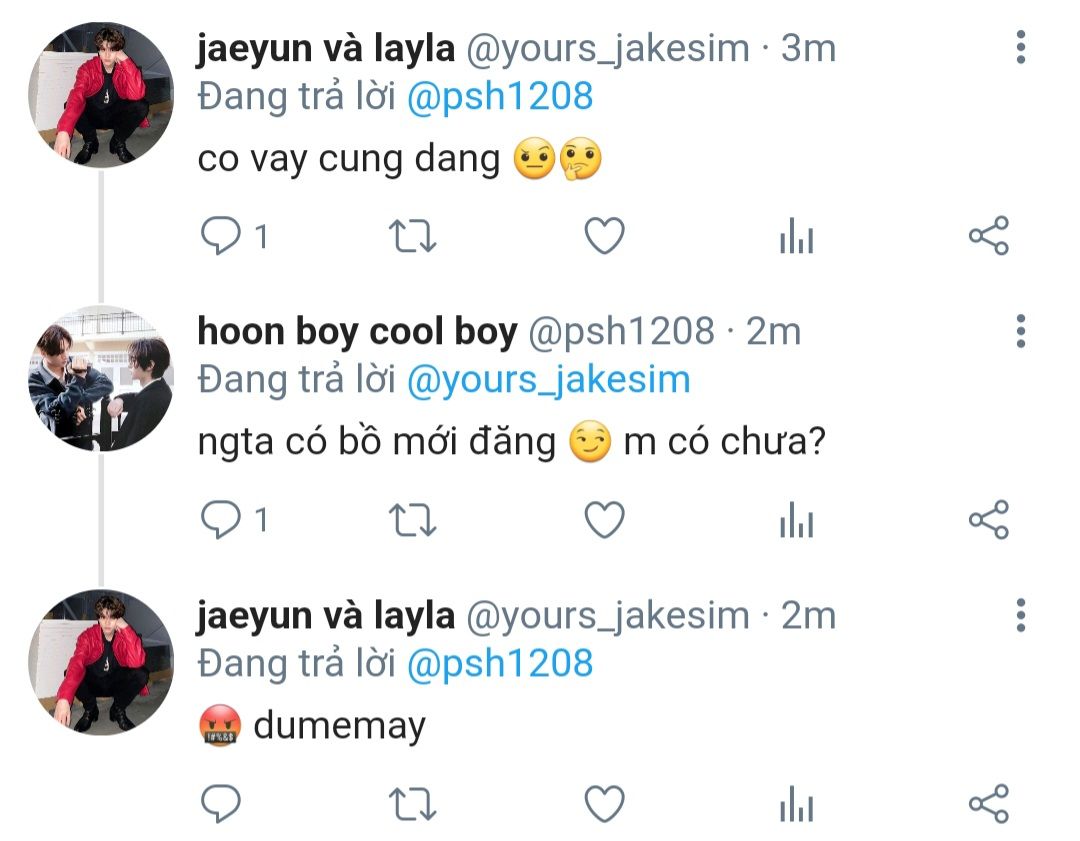Open @psh1208 mention in first tweet
The image size is (1080, 841).
(500, 96)
